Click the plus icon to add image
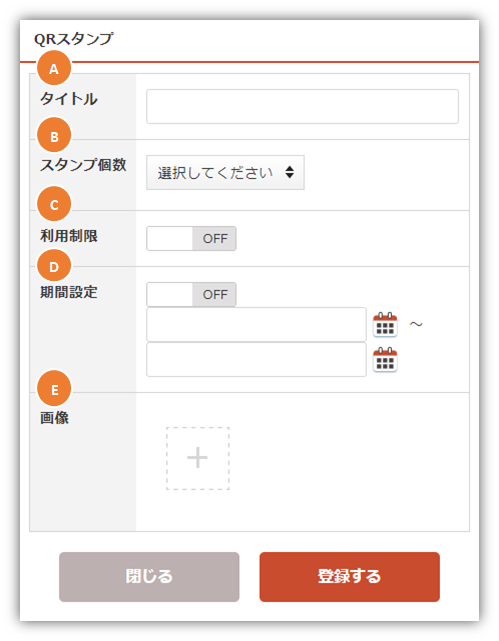Viewport: 499px width, 641px height. click(197, 457)
